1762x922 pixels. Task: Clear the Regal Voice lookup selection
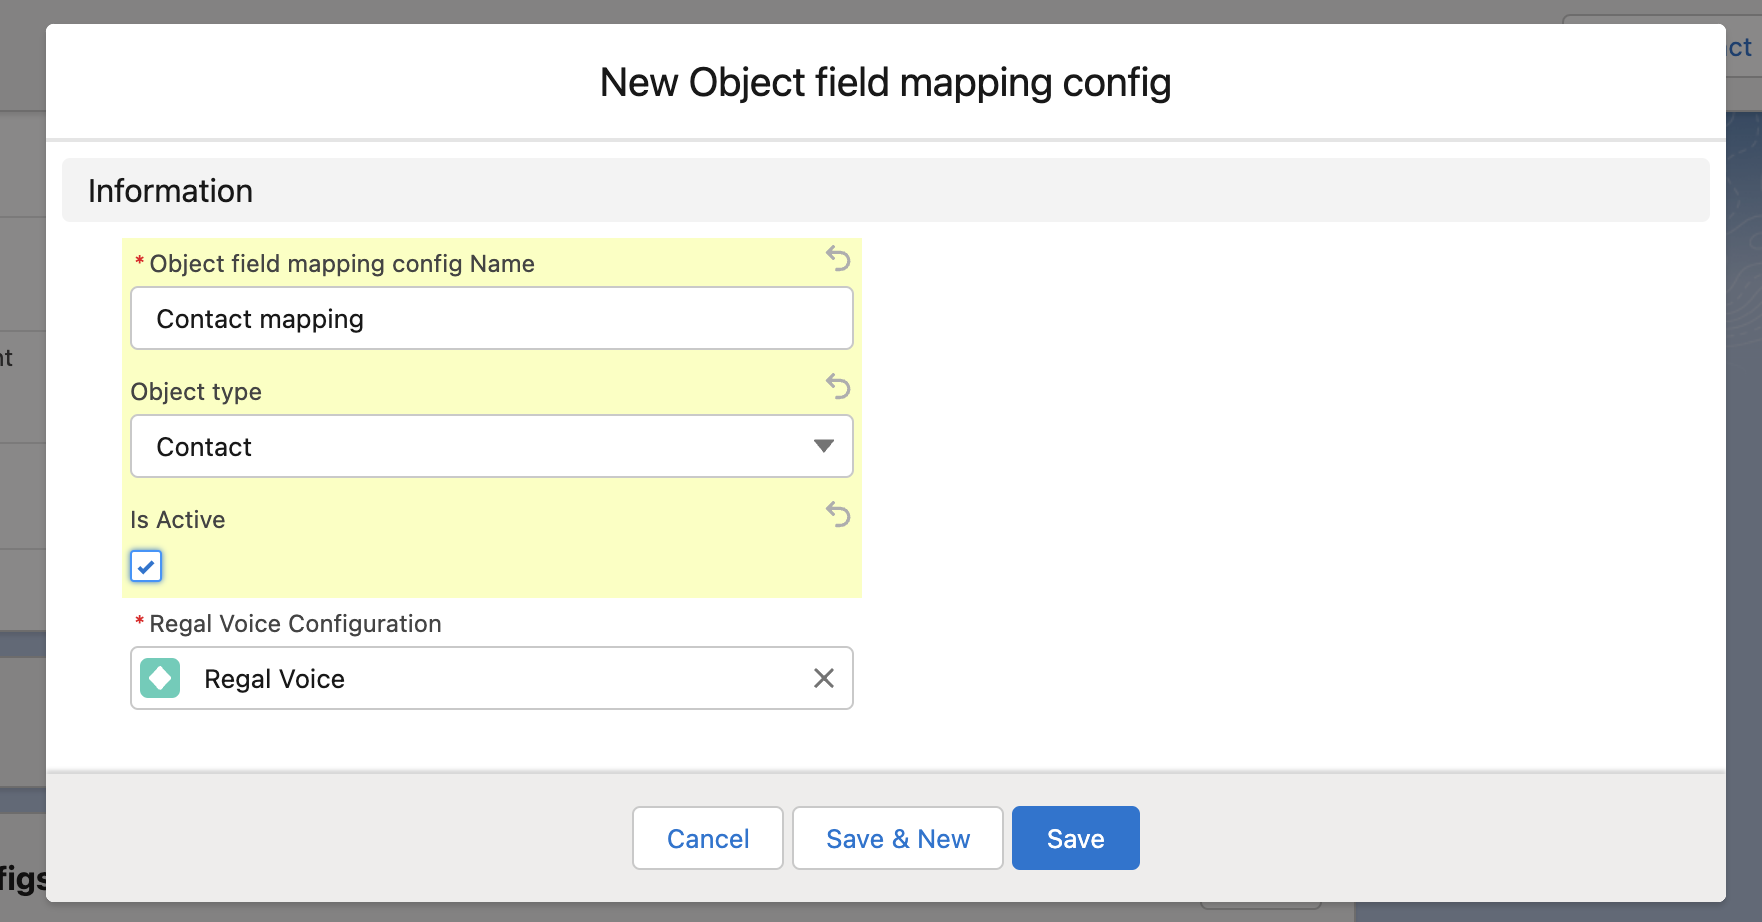coord(823,678)
